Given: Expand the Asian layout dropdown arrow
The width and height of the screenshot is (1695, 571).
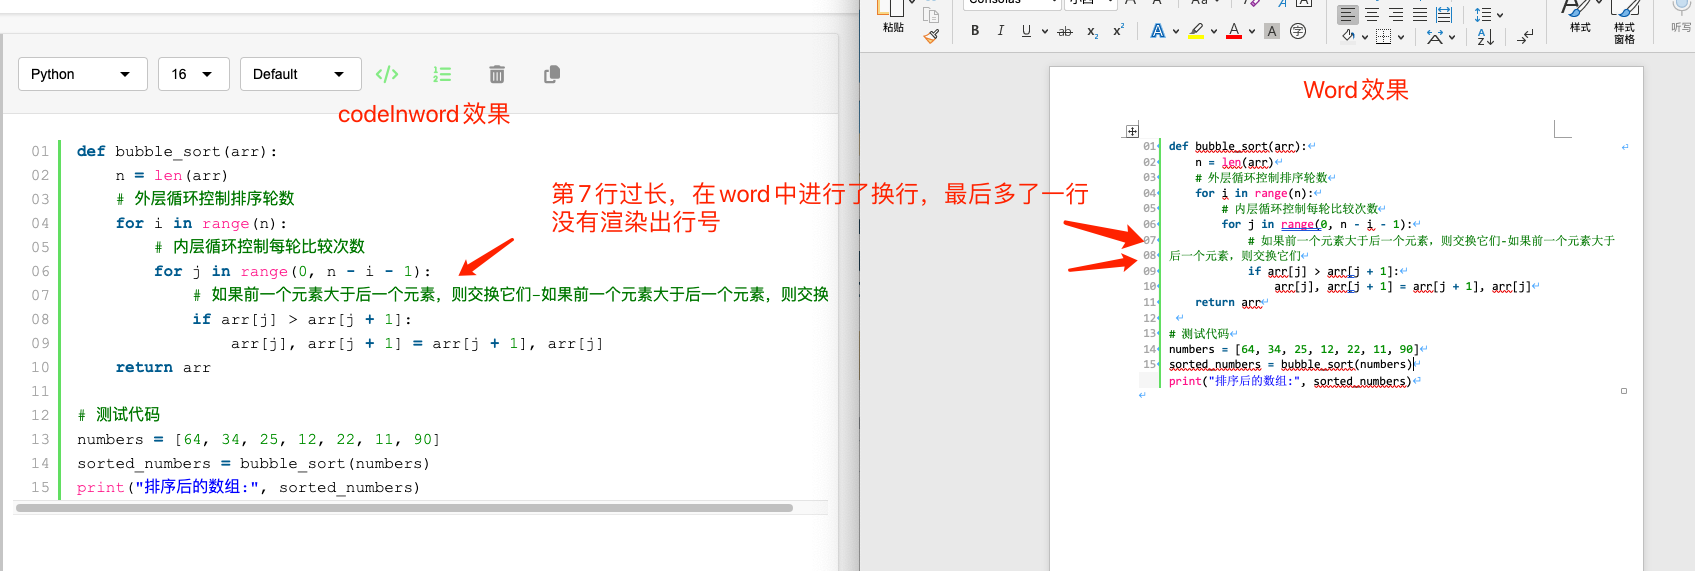Looking at the screenshot, I should [1452, 37].
